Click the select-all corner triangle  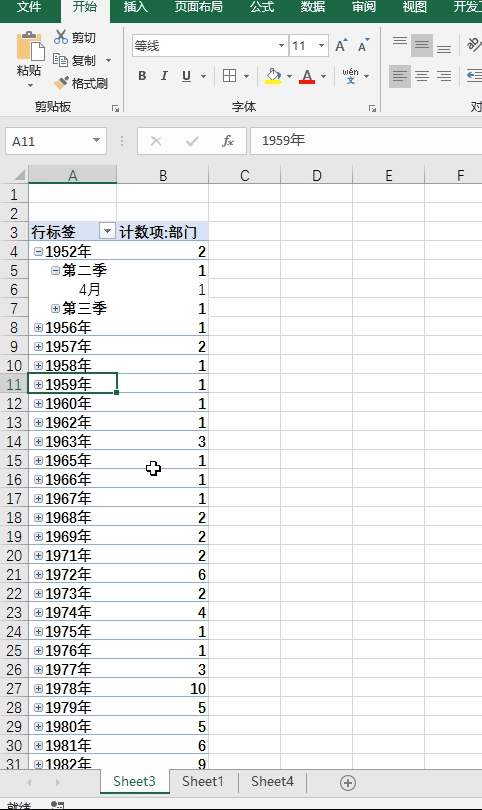click(19, 175)
